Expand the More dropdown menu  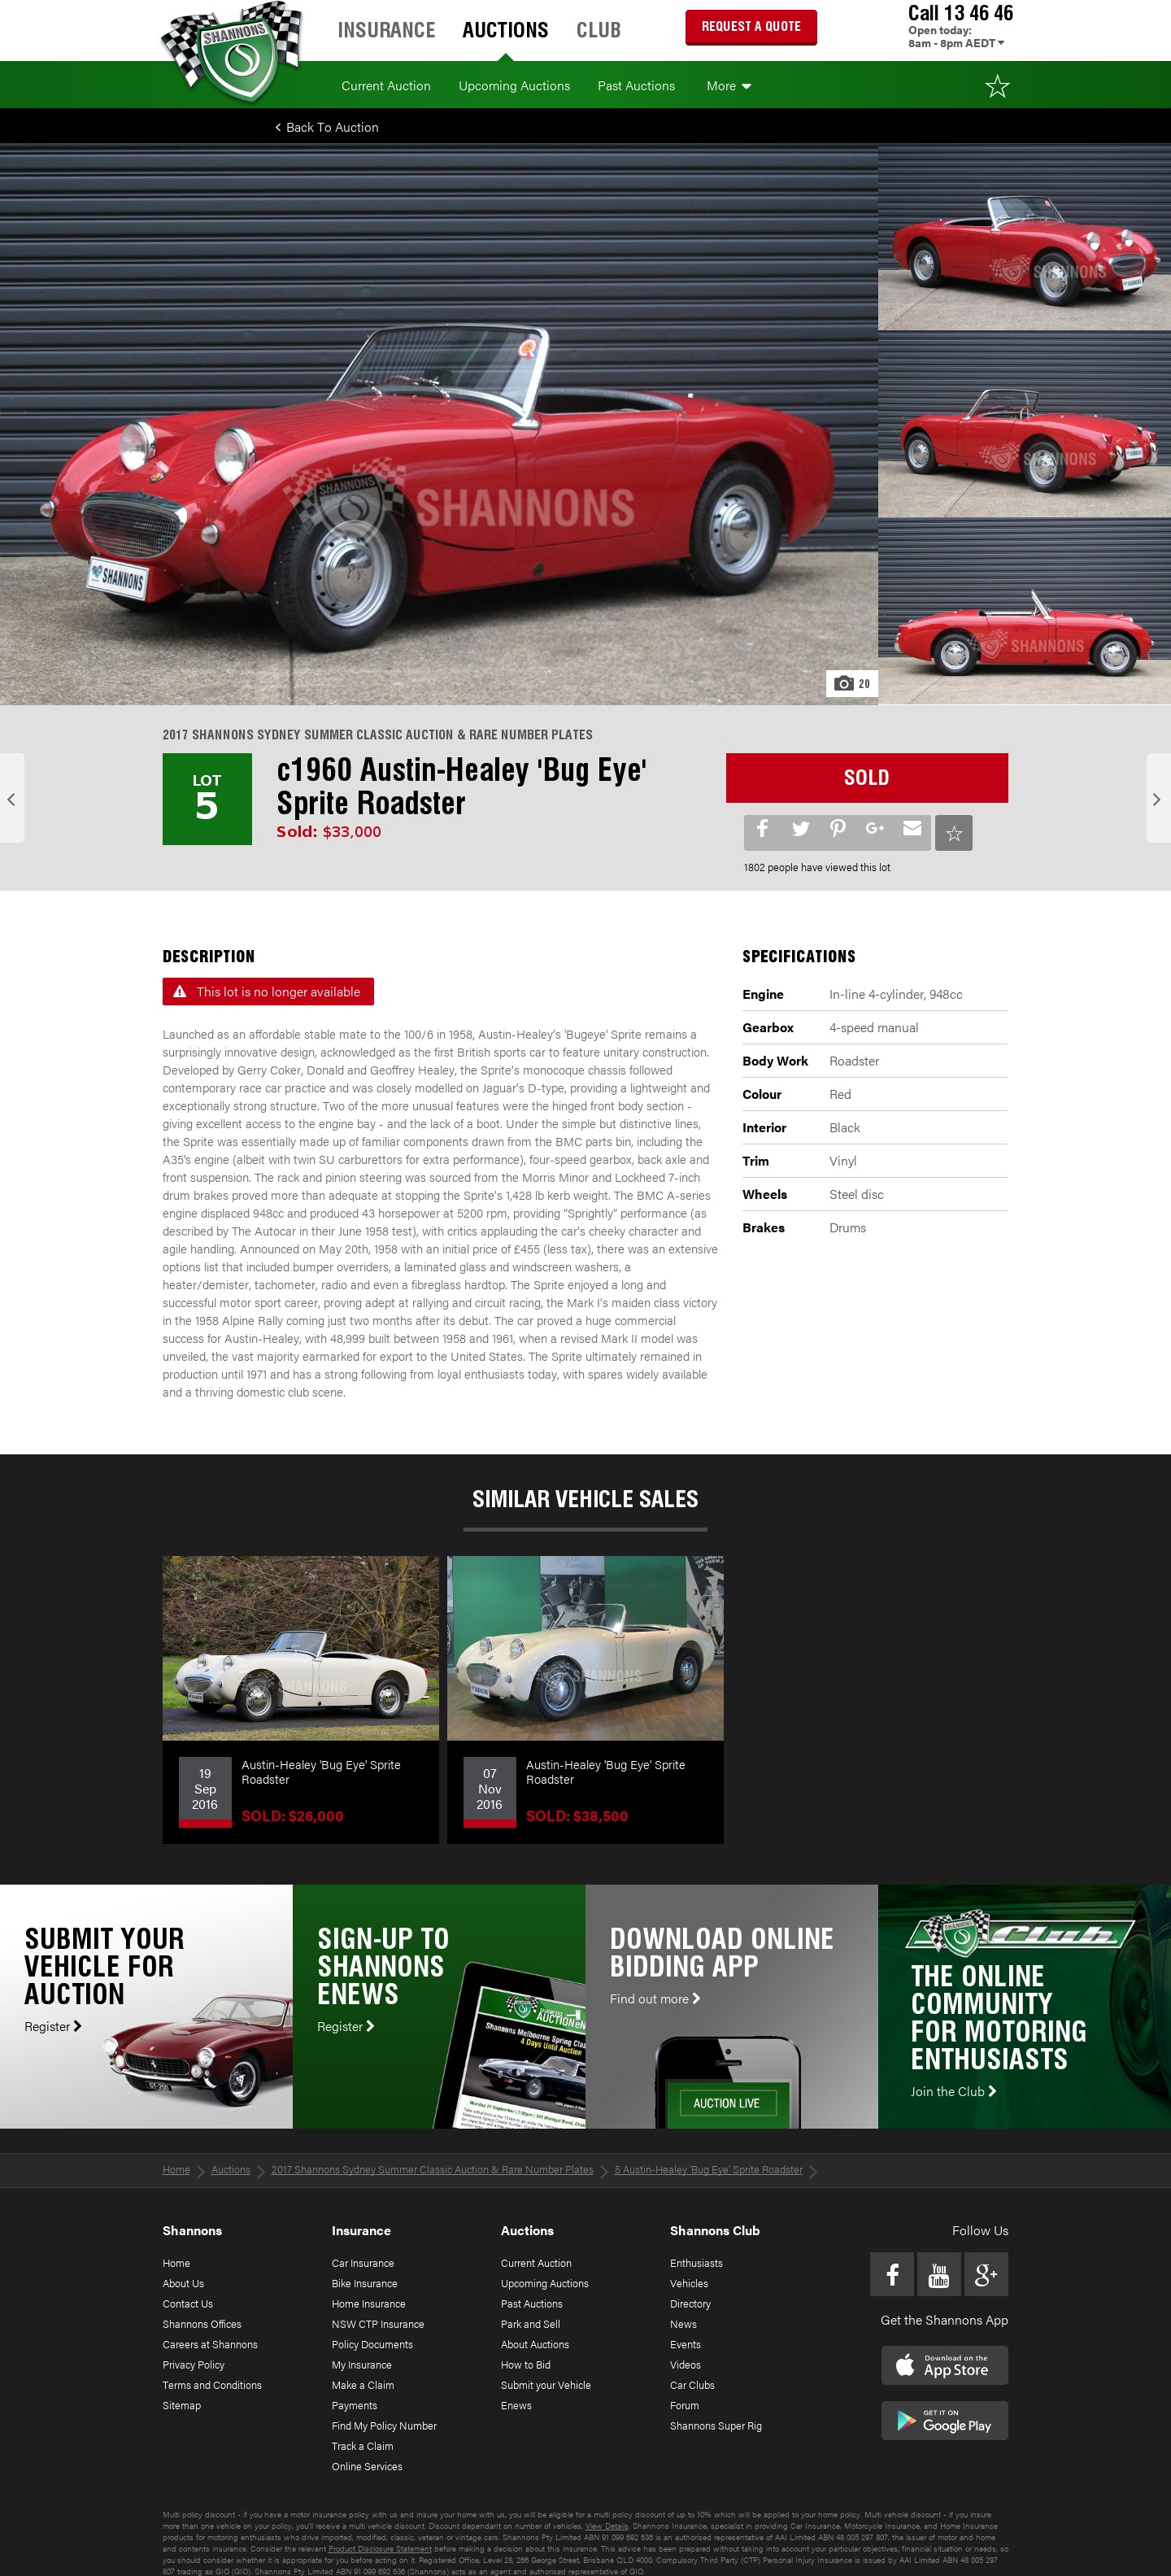coord(728,86)
